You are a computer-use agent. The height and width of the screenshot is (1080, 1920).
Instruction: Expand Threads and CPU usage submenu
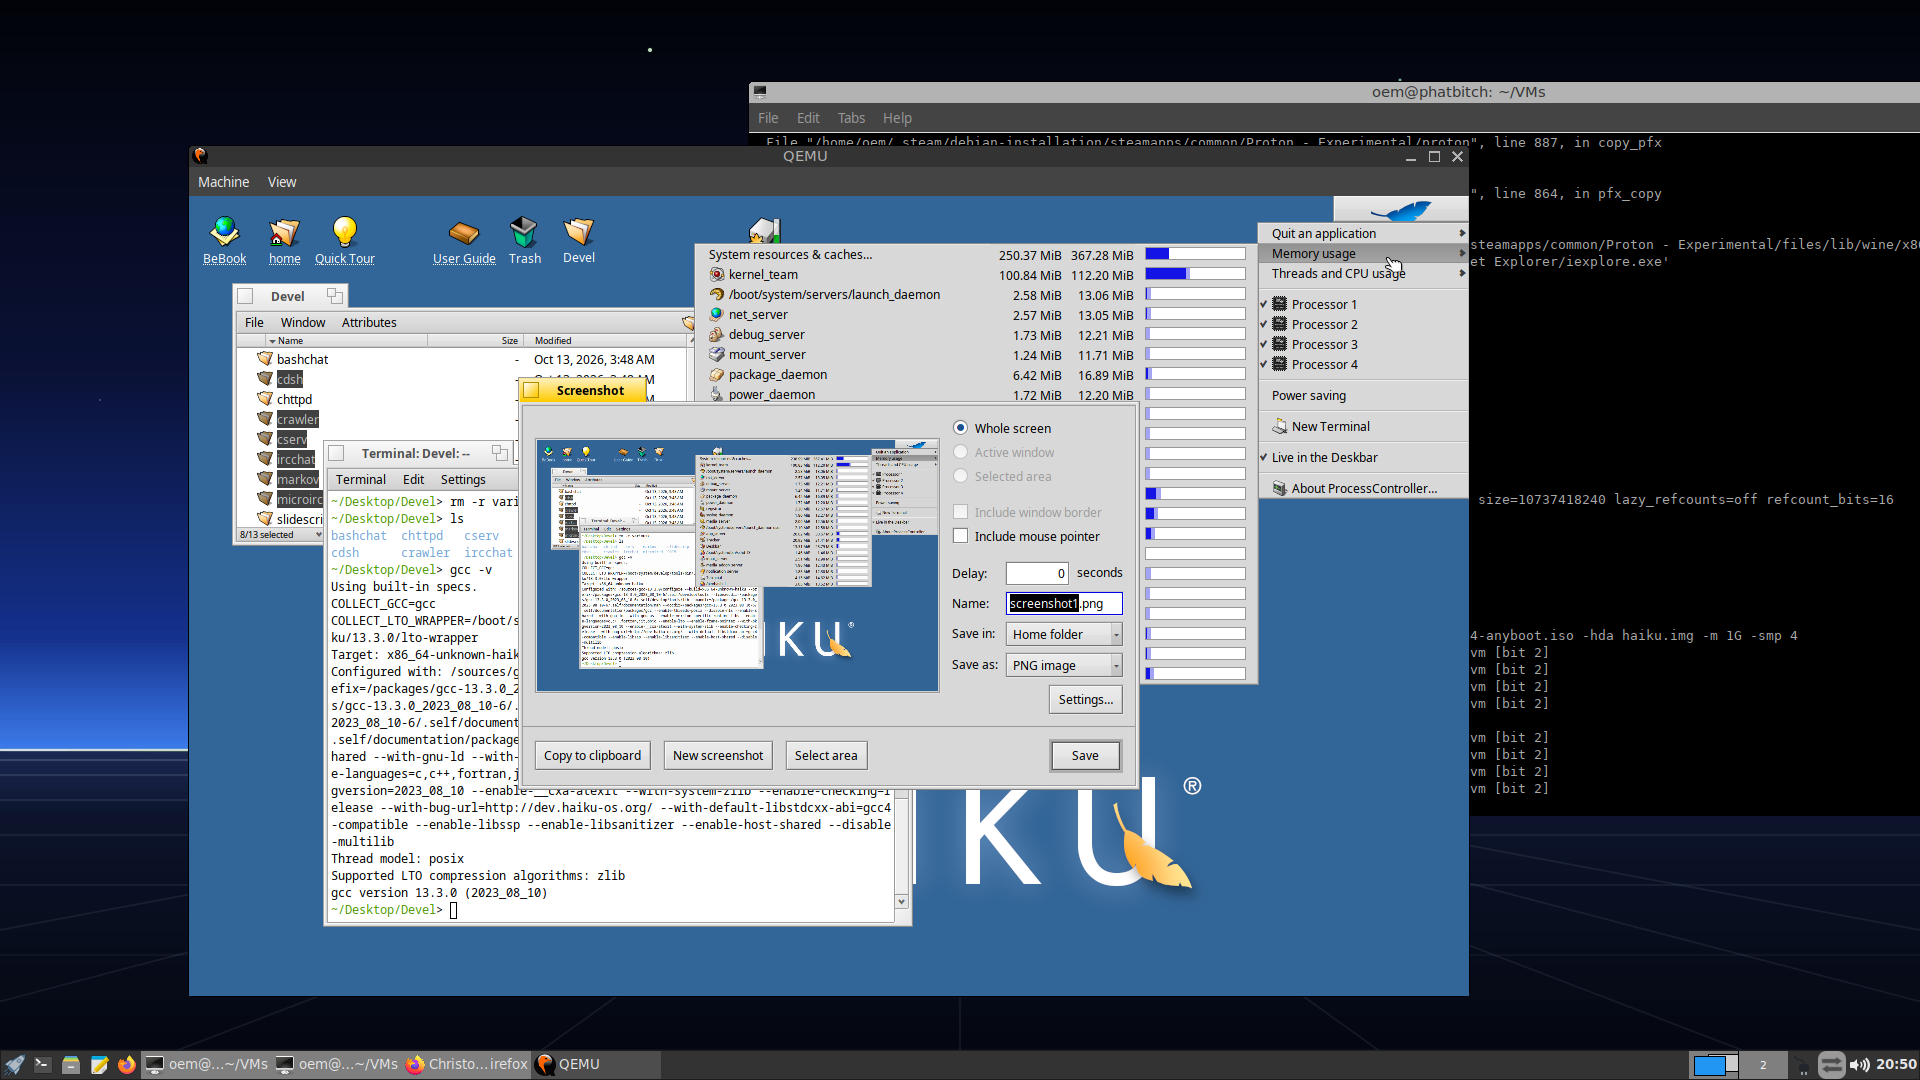1364,273
